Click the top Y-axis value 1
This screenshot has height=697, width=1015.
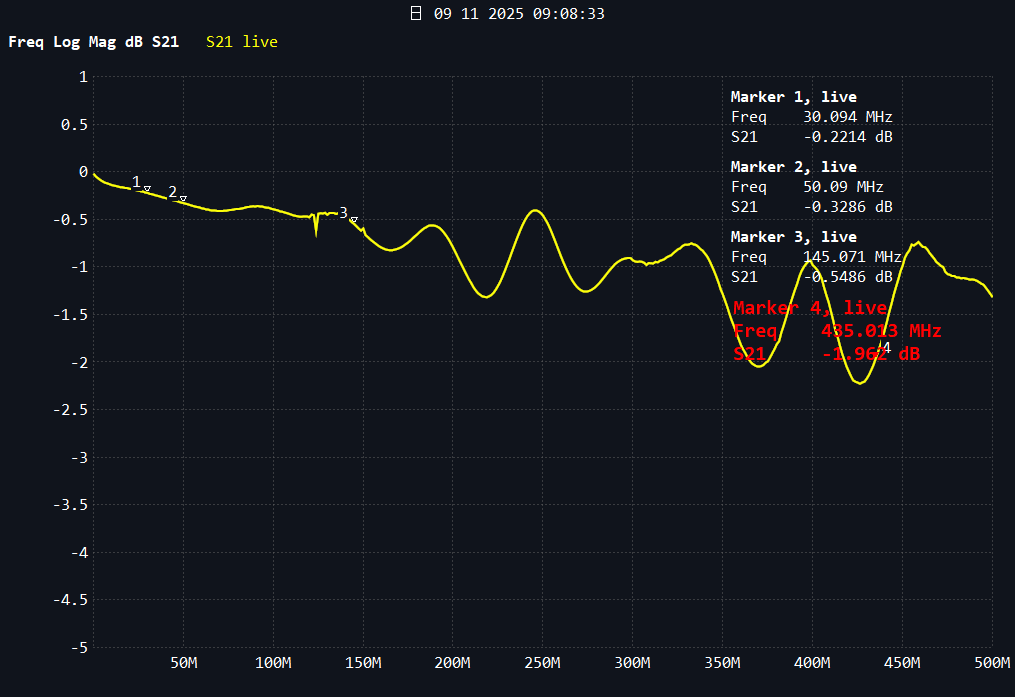point(83,77)
